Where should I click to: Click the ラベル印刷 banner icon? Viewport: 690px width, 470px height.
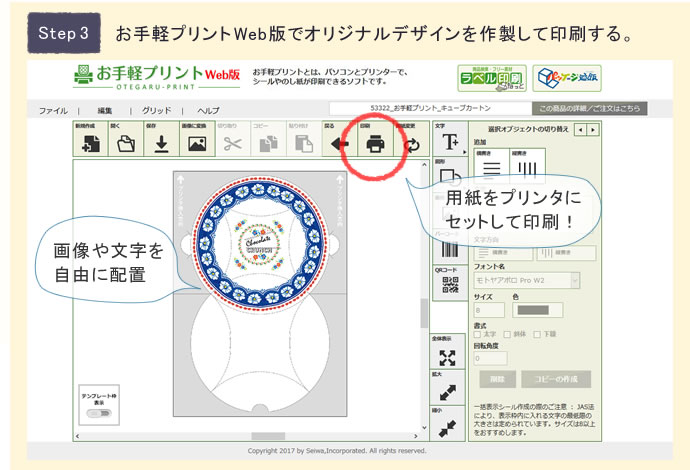point(492,78)
